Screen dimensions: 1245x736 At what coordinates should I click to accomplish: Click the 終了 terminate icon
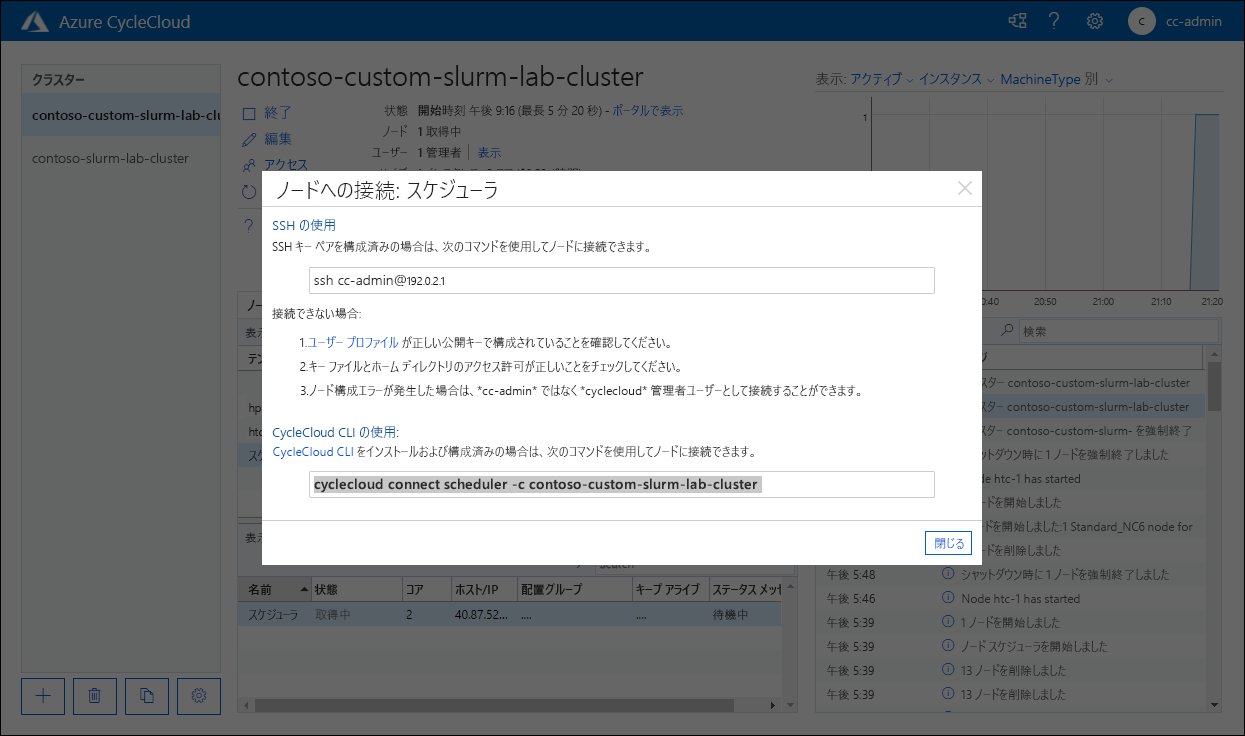248,111
